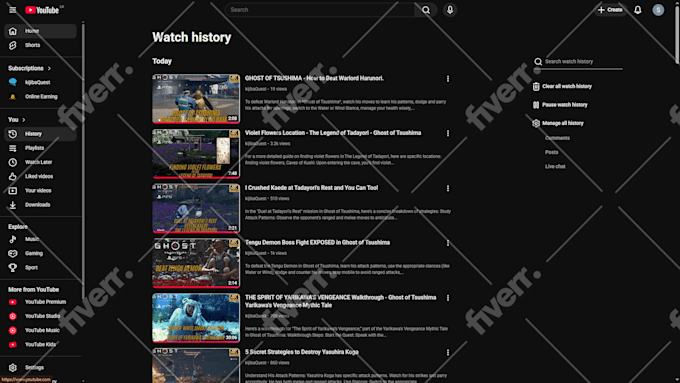Screen dimensions: 680x383
Task: Open options for Tengu Demon Boss video
Action: (x=448, y=243)
